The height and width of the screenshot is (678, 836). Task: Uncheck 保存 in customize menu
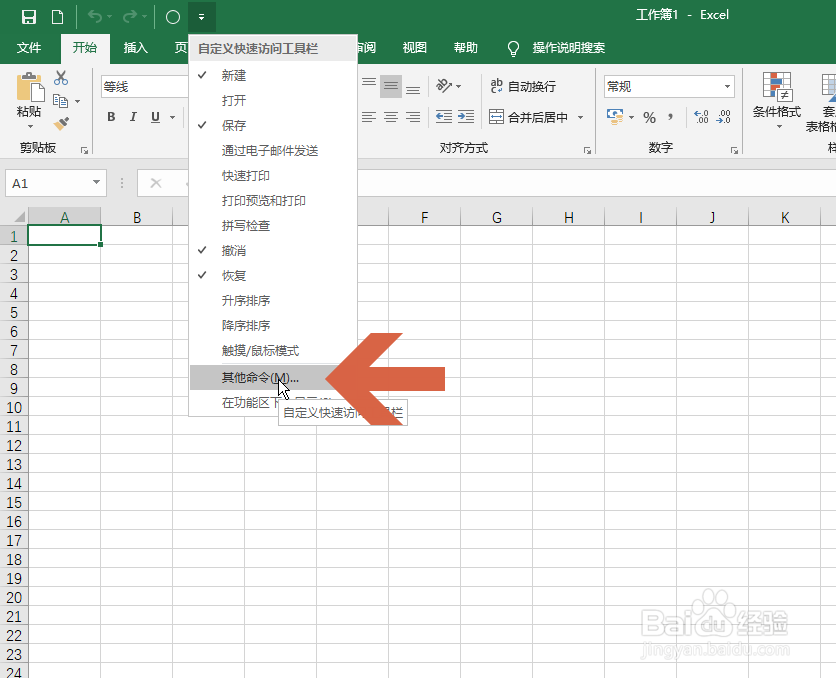click(x=273, y=126)
